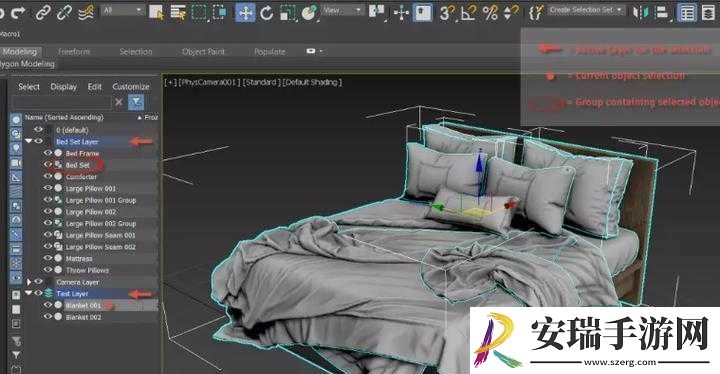Toggle Keyboard Shortcut Override icon
The height and width of the screenshot is (374, 720).
tap(422, 12)
